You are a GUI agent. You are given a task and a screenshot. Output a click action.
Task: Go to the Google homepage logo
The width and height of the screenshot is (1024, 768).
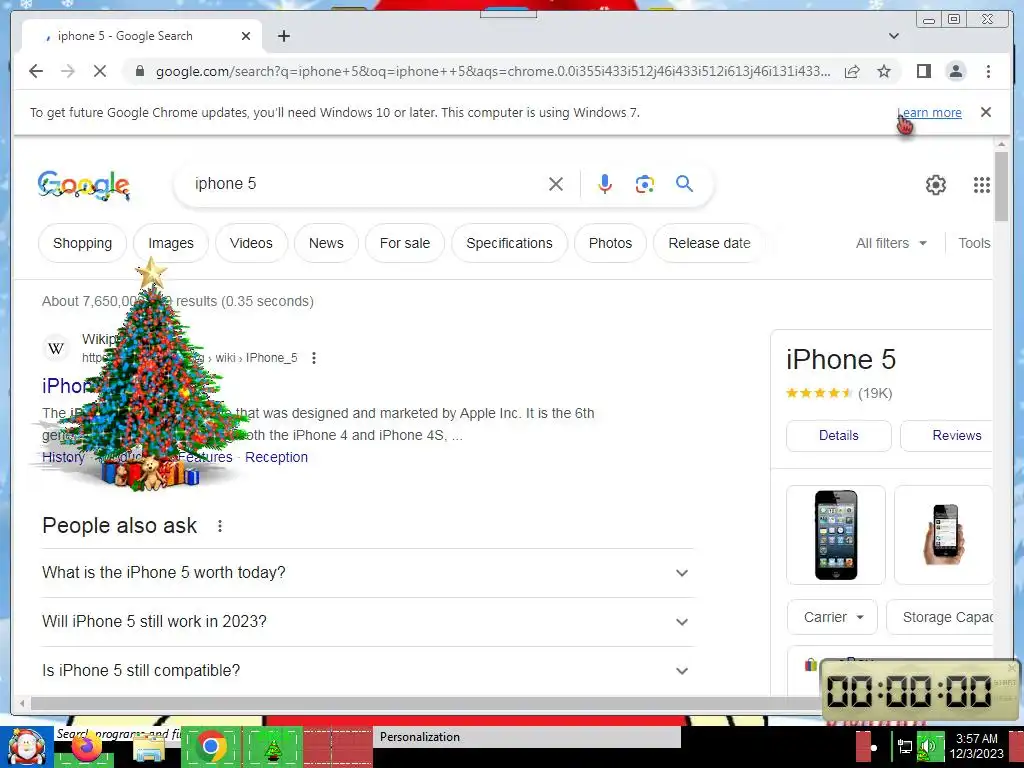(x=84, y=185)
